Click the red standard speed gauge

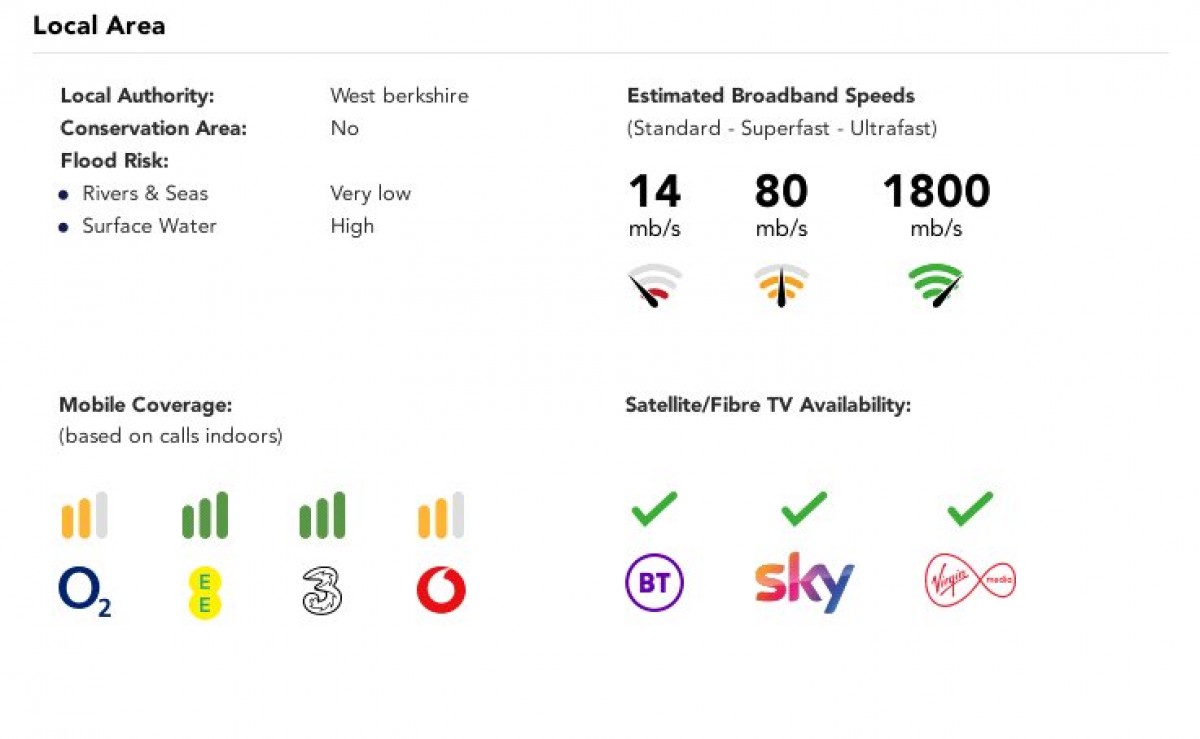point(655,285)
